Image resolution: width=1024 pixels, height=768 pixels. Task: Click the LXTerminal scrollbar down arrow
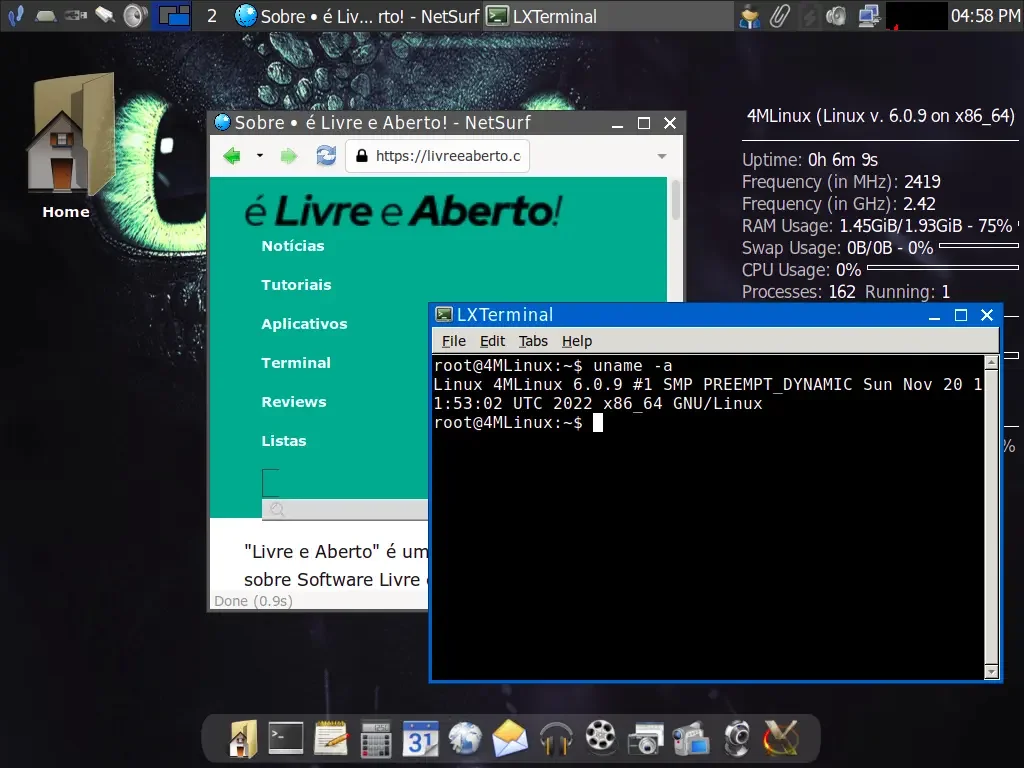[991, 671]
